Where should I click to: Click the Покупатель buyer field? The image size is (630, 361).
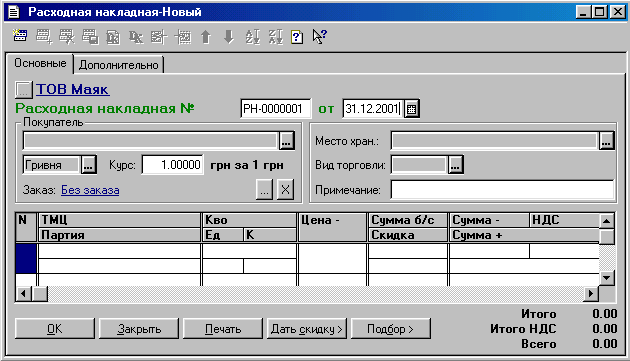pos(150,140)
